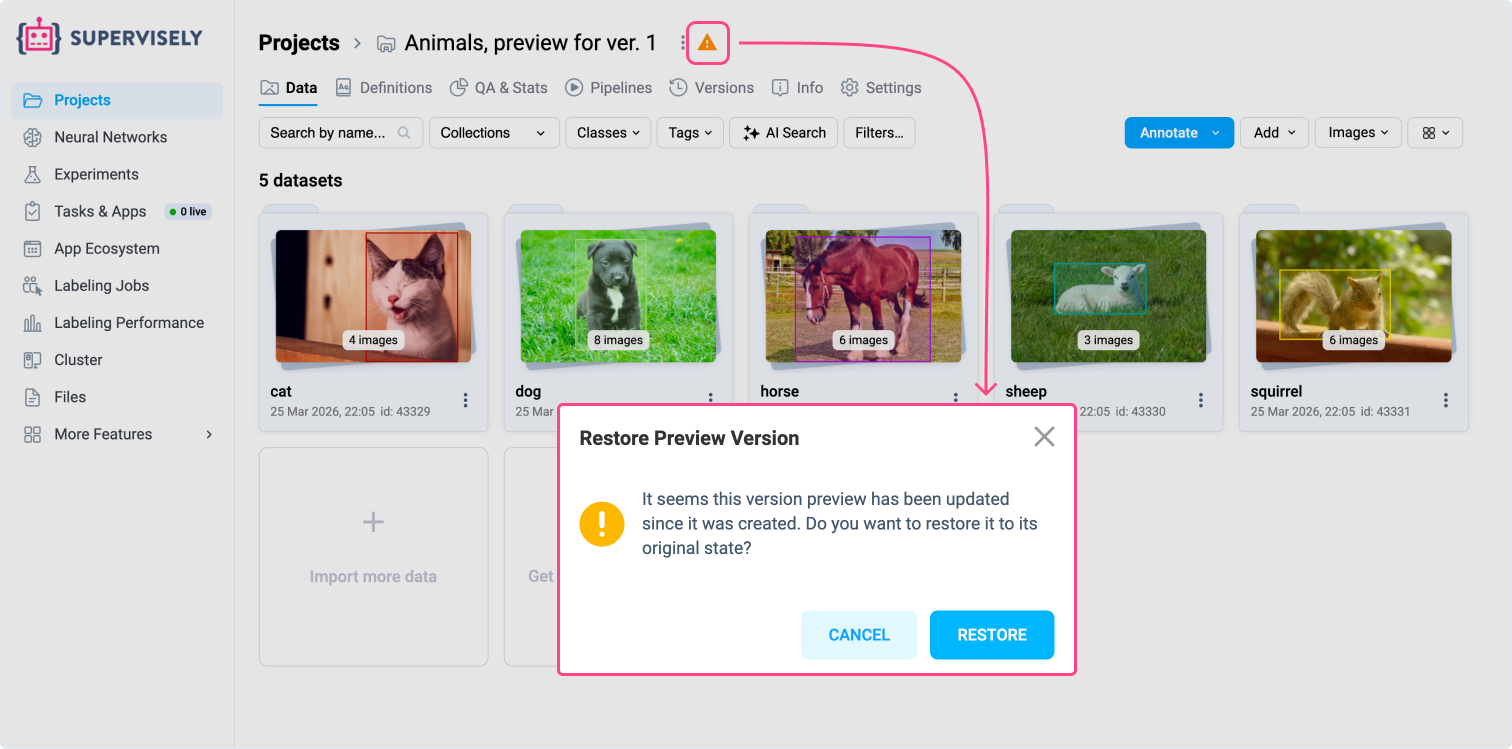
Task: Open the Collections dropdown
Action: [493, 132]
